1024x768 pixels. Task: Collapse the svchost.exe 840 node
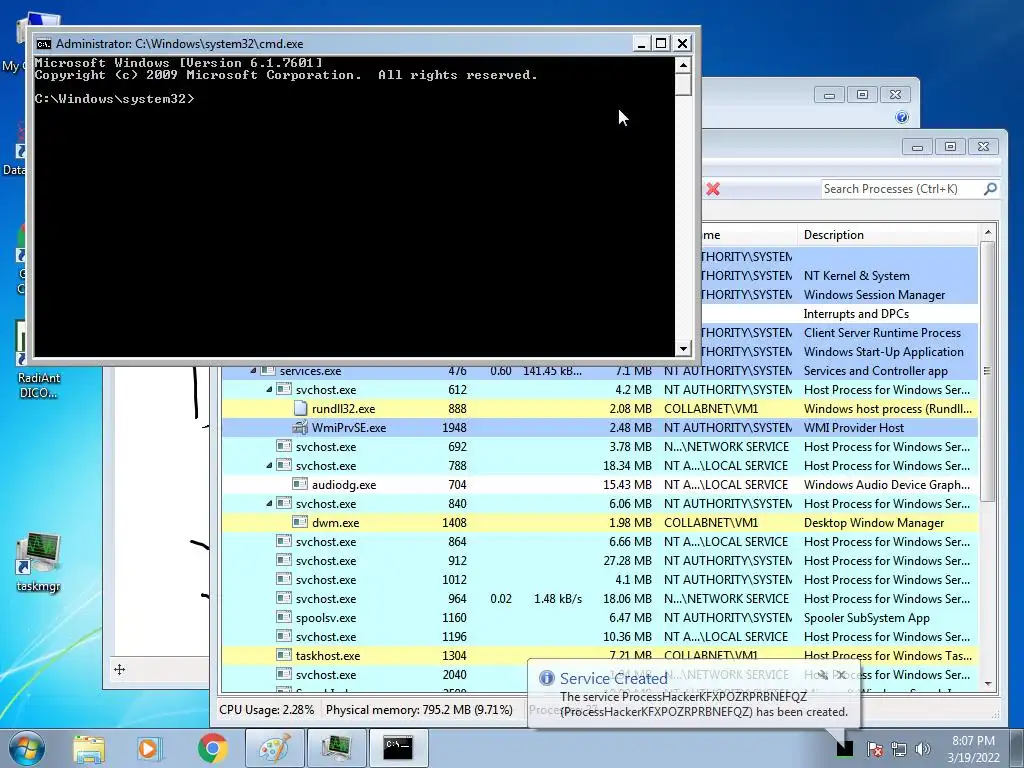(269, 504)
